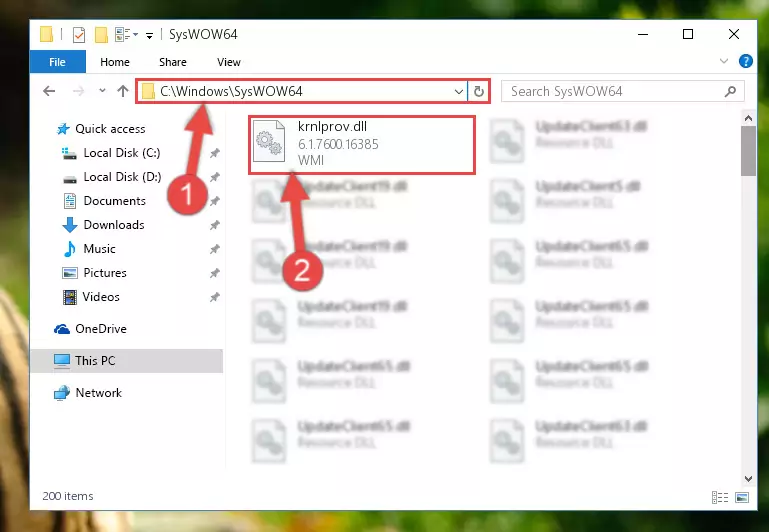Select the View ribbon tab

tap(229, 62)
